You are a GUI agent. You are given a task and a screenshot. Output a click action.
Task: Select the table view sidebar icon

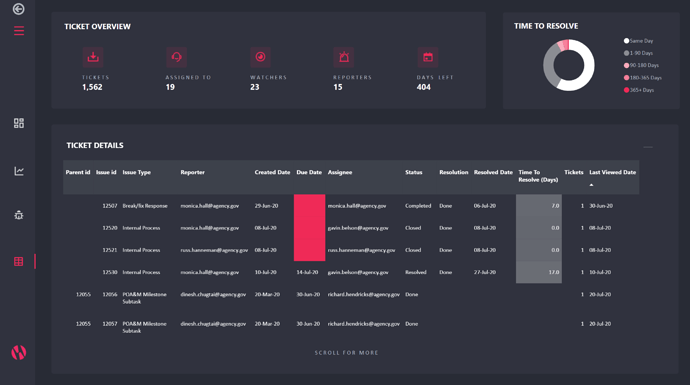coord(18,261)
